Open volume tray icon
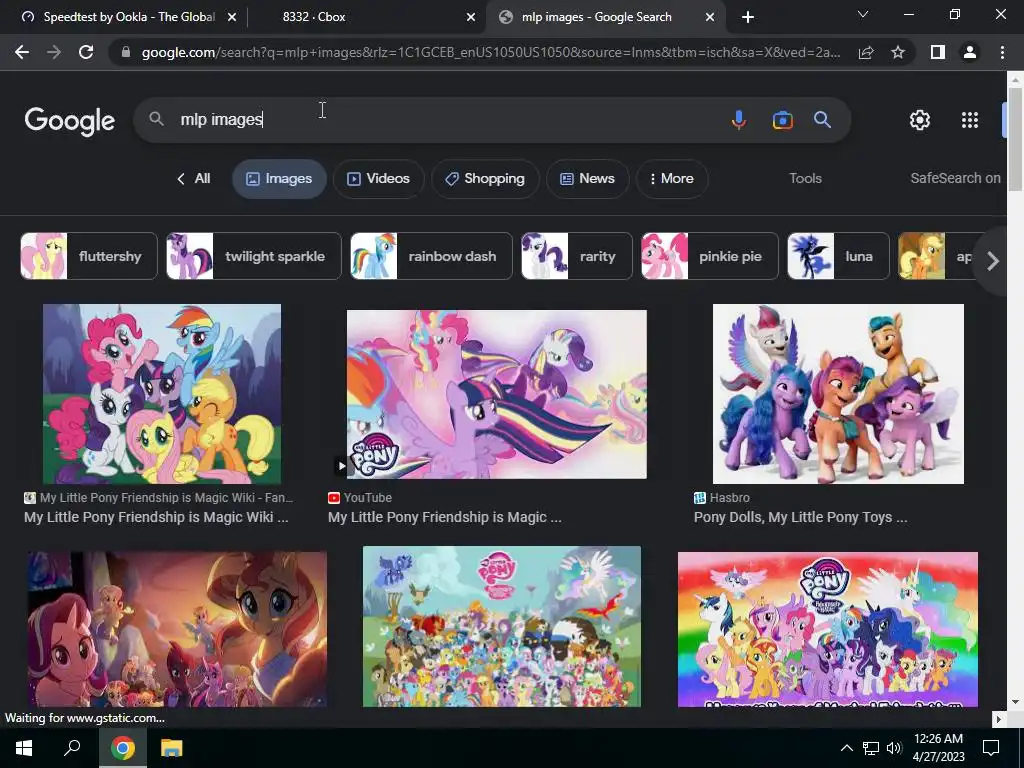Viewport: 1024px width, 768px height. click(894, 748)
